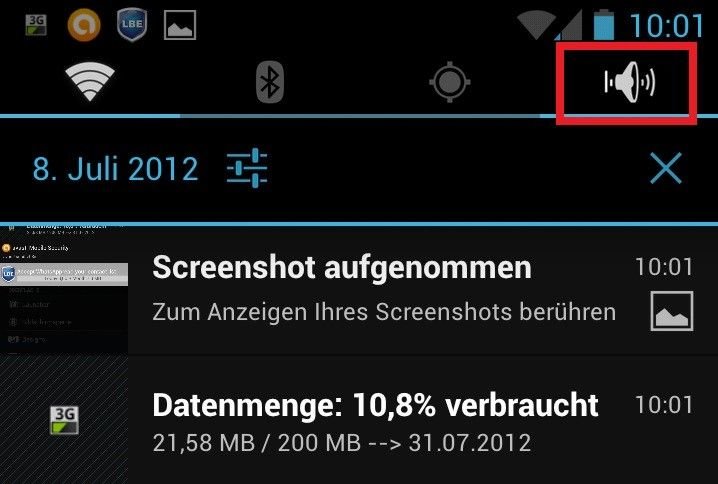Tap the battery icon in the status bar

pos(604,25)
